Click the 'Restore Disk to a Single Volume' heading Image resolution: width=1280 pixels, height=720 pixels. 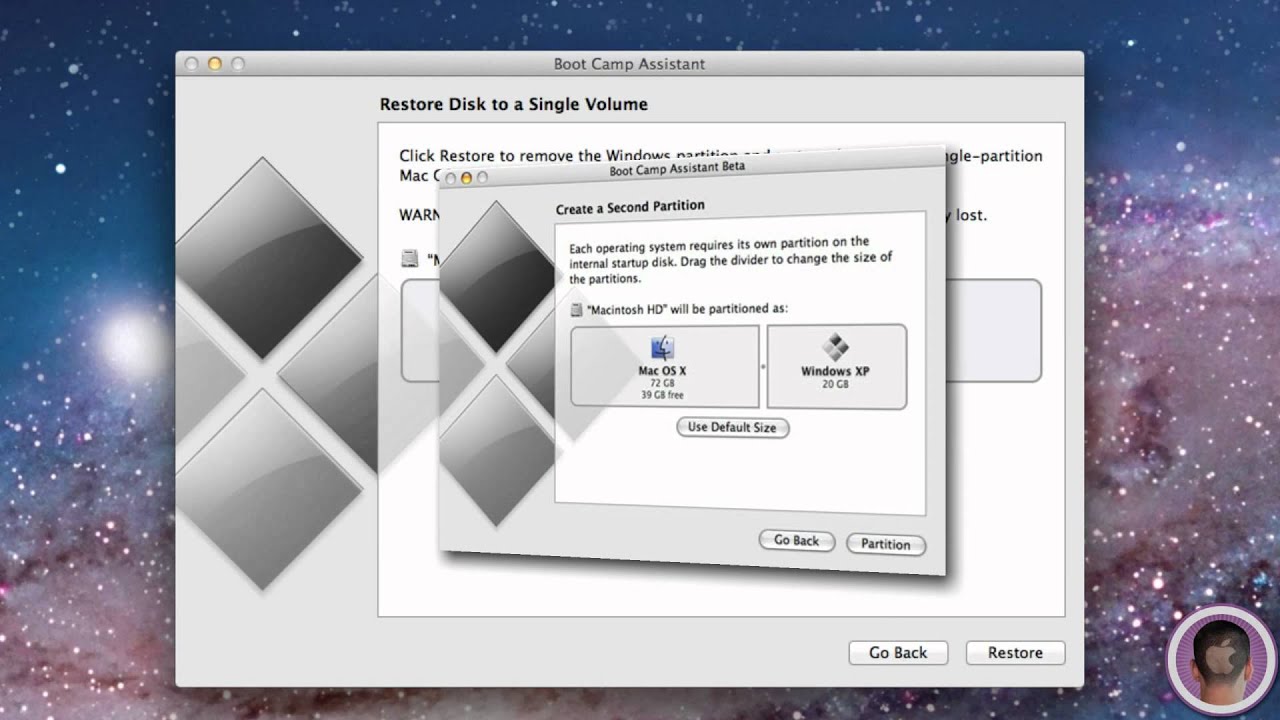coord(514,104)
